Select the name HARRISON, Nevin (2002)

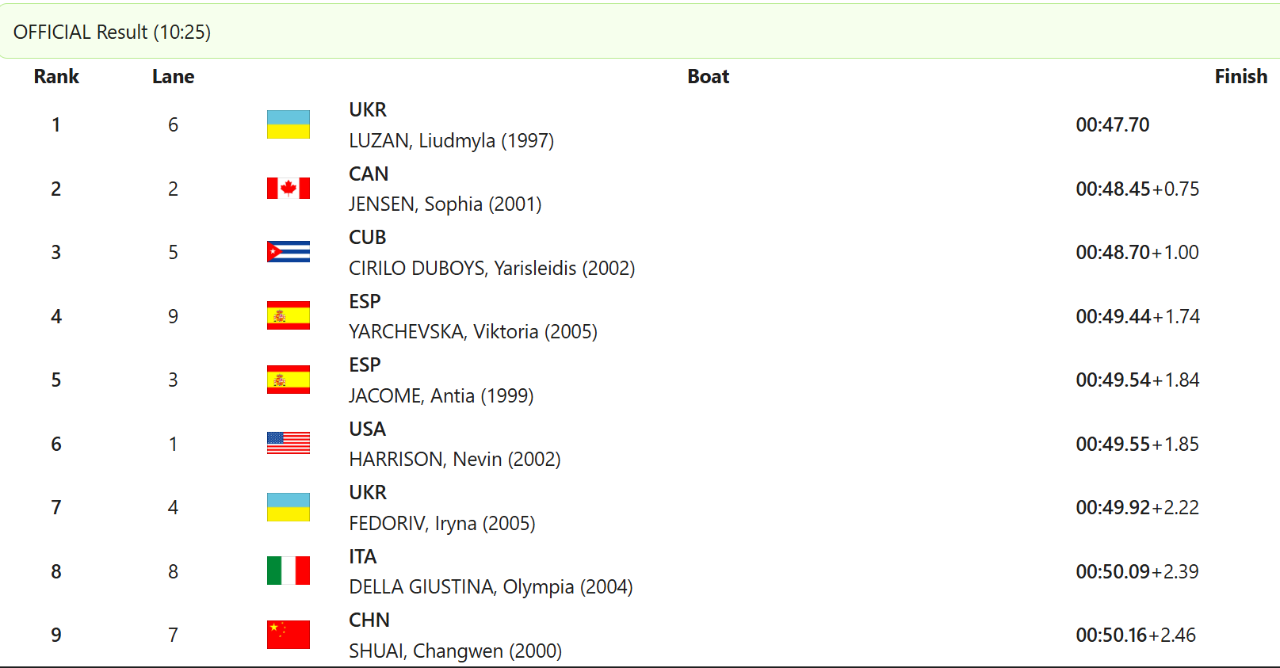click(455, 460)
